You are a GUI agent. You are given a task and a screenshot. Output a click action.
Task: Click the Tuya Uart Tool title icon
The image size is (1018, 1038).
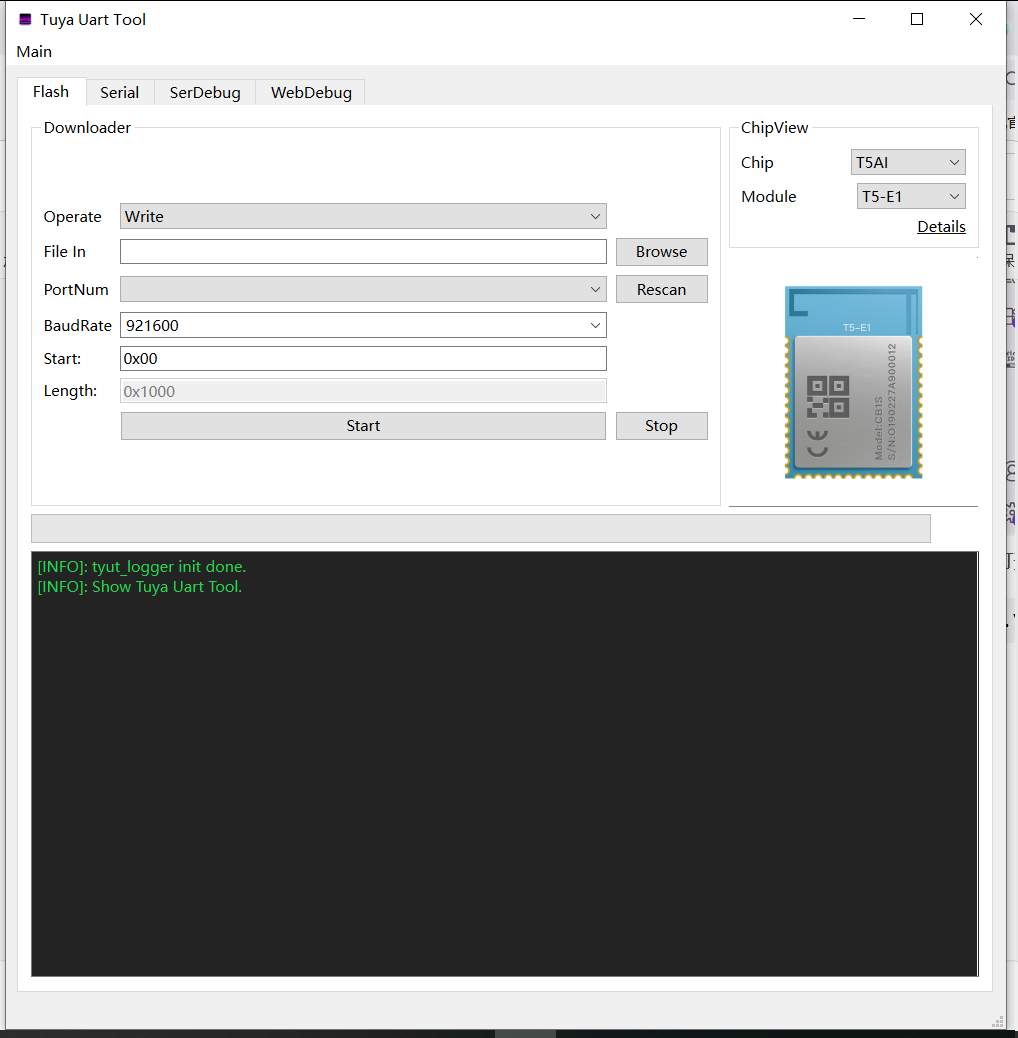25,19
